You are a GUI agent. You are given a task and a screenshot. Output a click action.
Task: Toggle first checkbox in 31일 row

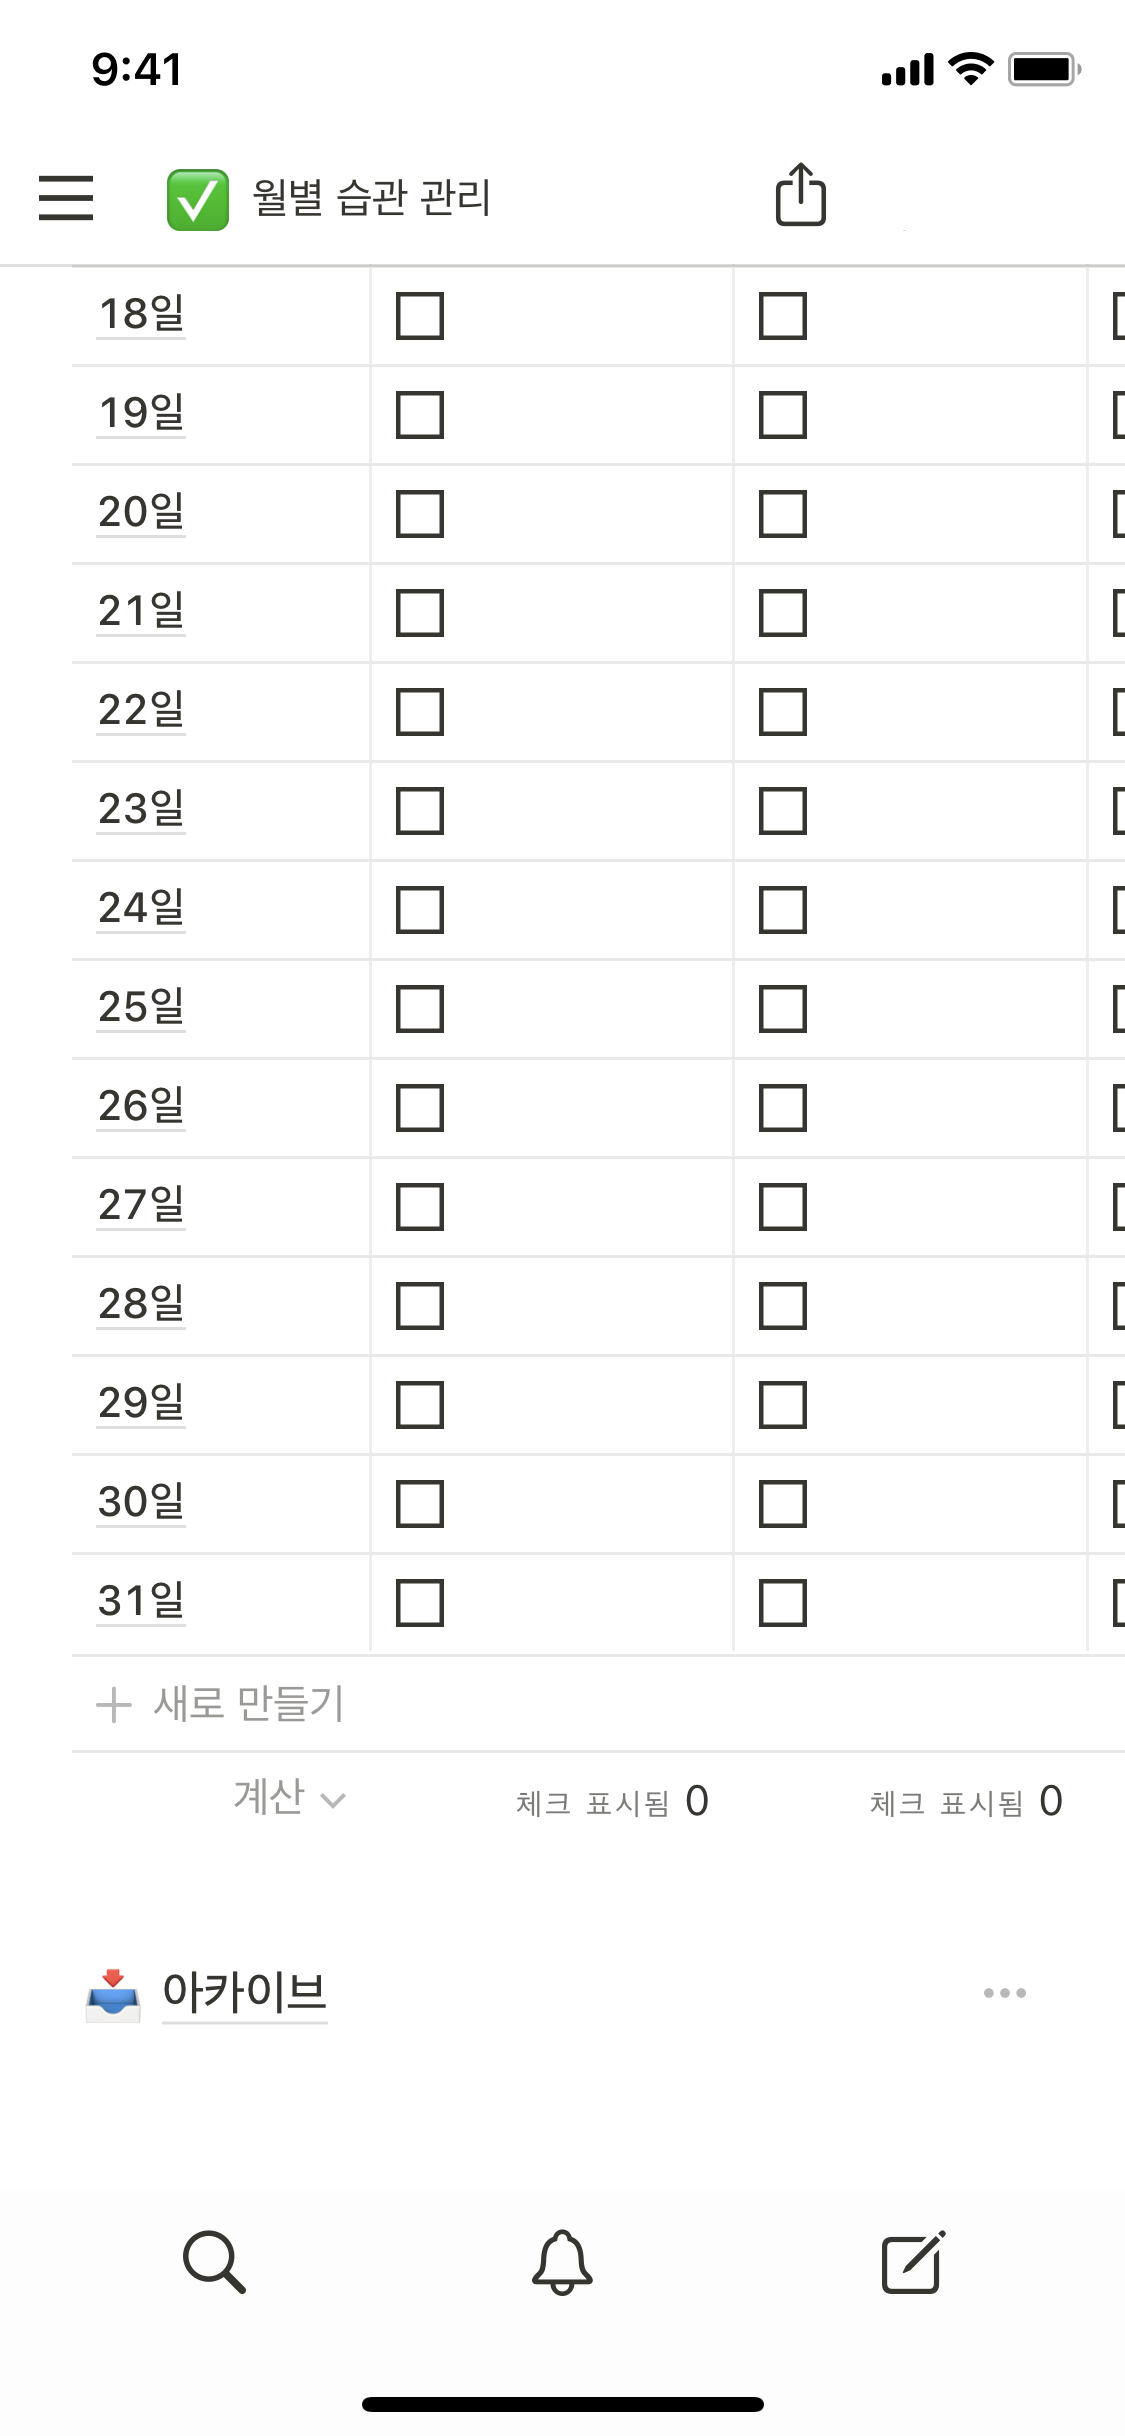coord(420,1603)
